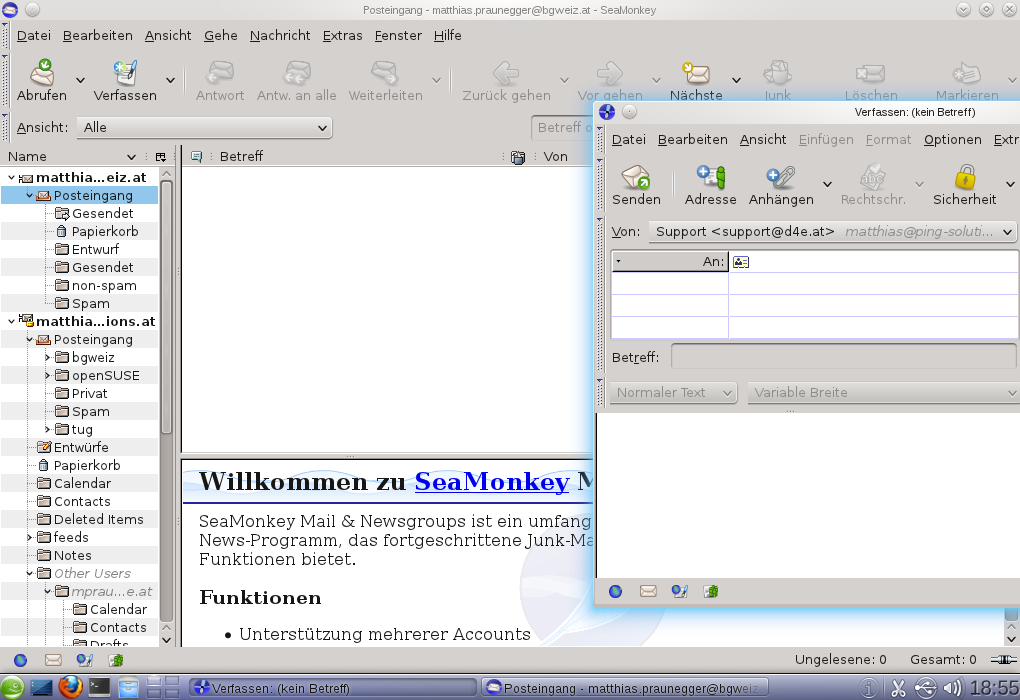1020x700 pixels.
Task: Expand the bgweiz folder
Action: [47, 357]
